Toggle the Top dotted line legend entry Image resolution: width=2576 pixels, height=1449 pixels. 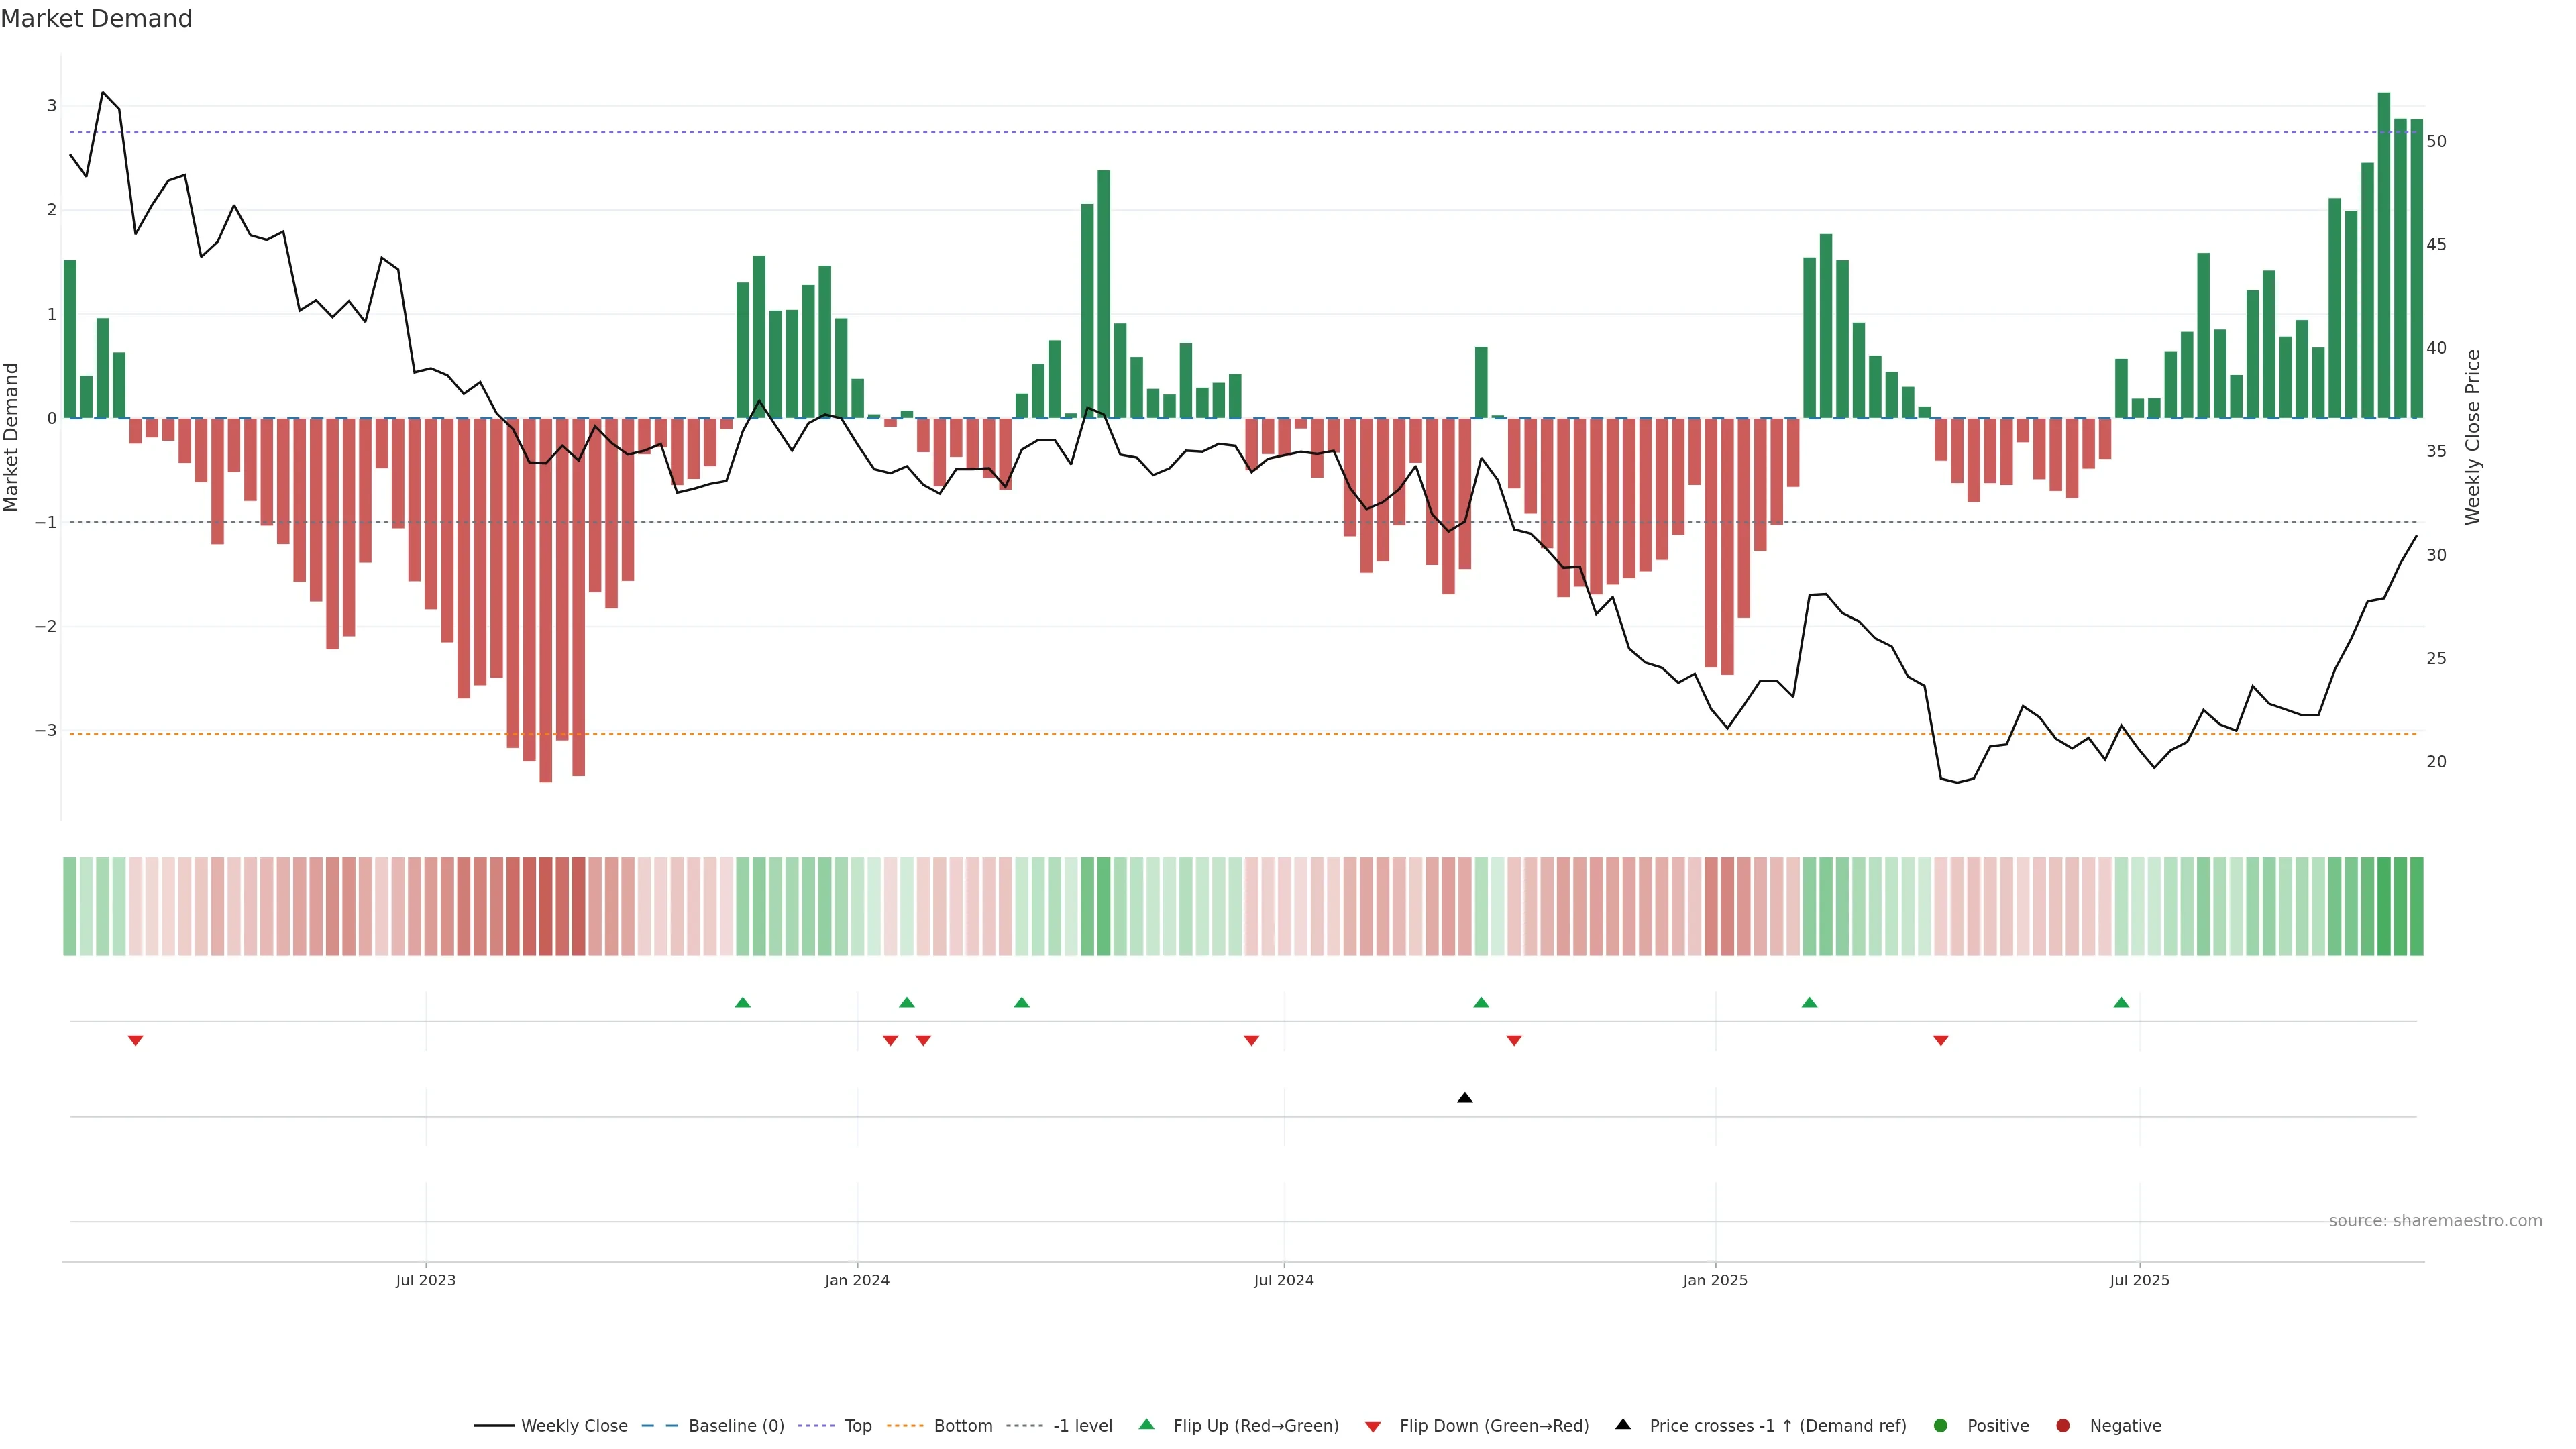[857, 1426]
